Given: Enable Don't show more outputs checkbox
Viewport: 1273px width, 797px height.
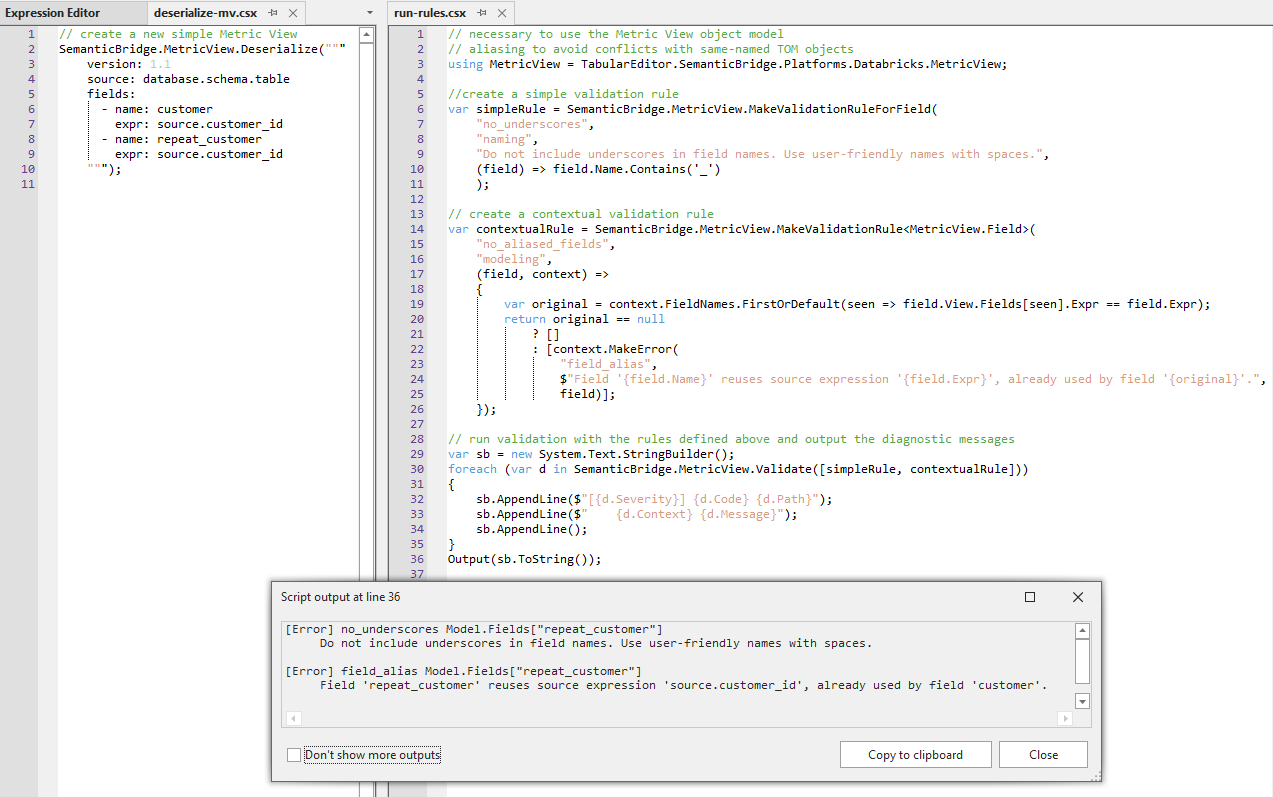Looking at the screenshot, I should (293, 755).
